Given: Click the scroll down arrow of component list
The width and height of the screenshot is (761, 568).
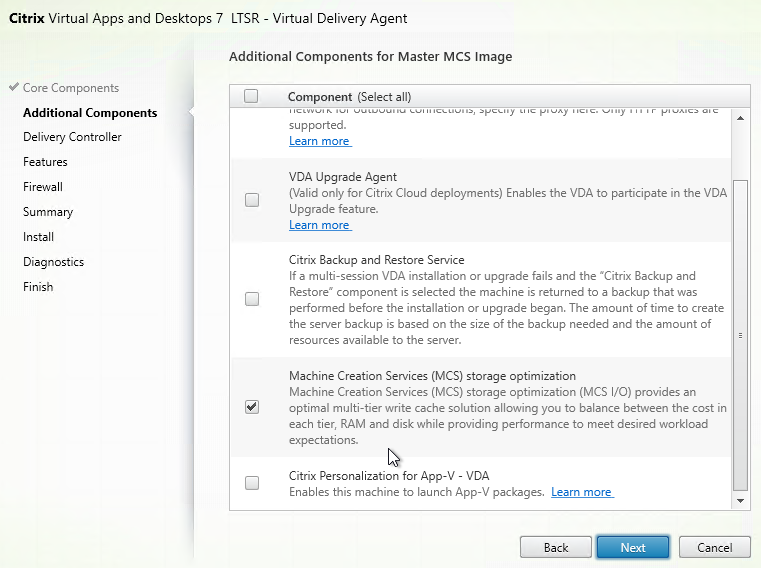Looking at the screenshot, I should 740,501.
